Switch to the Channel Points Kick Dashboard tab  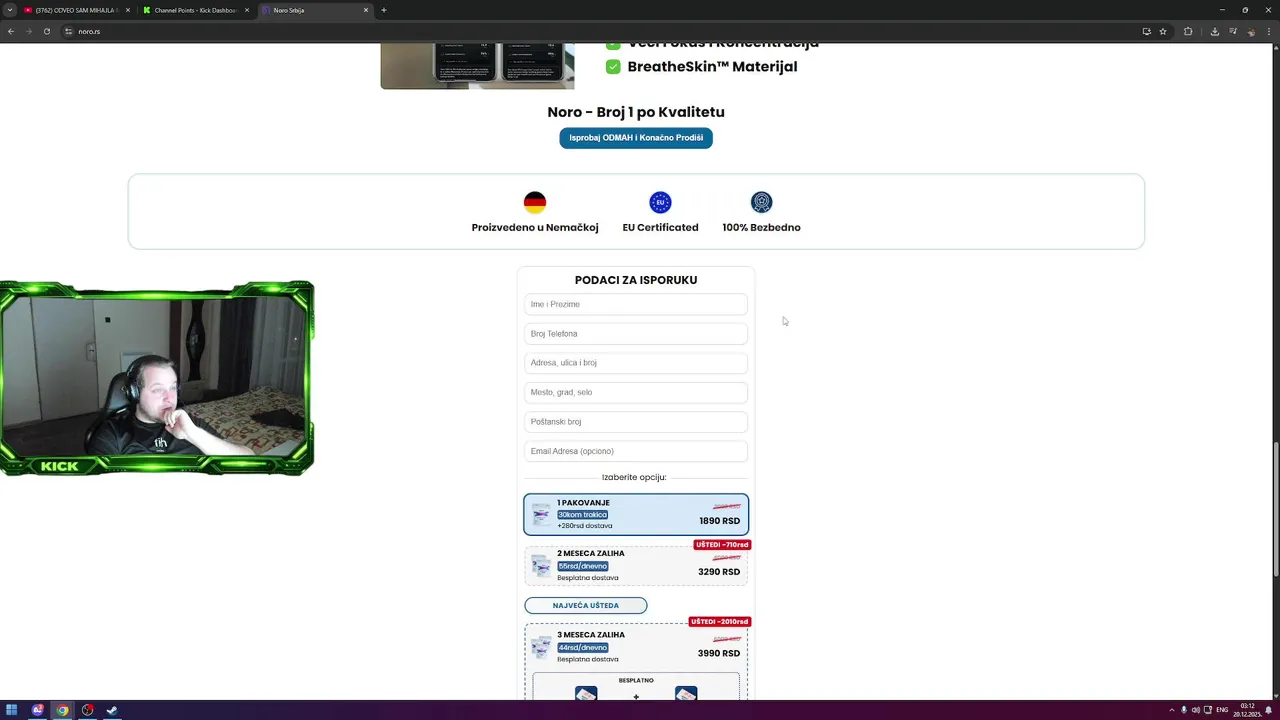[x=196, y=10]
